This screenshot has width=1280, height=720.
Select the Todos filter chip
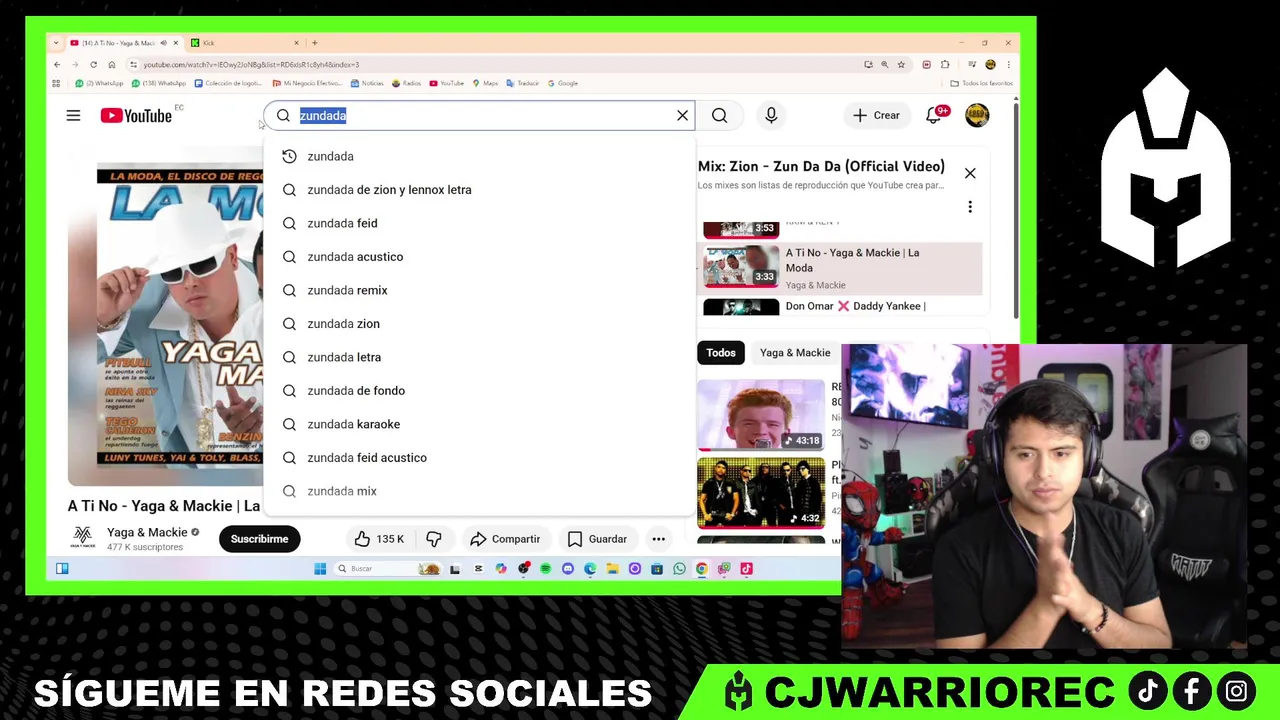721,353
